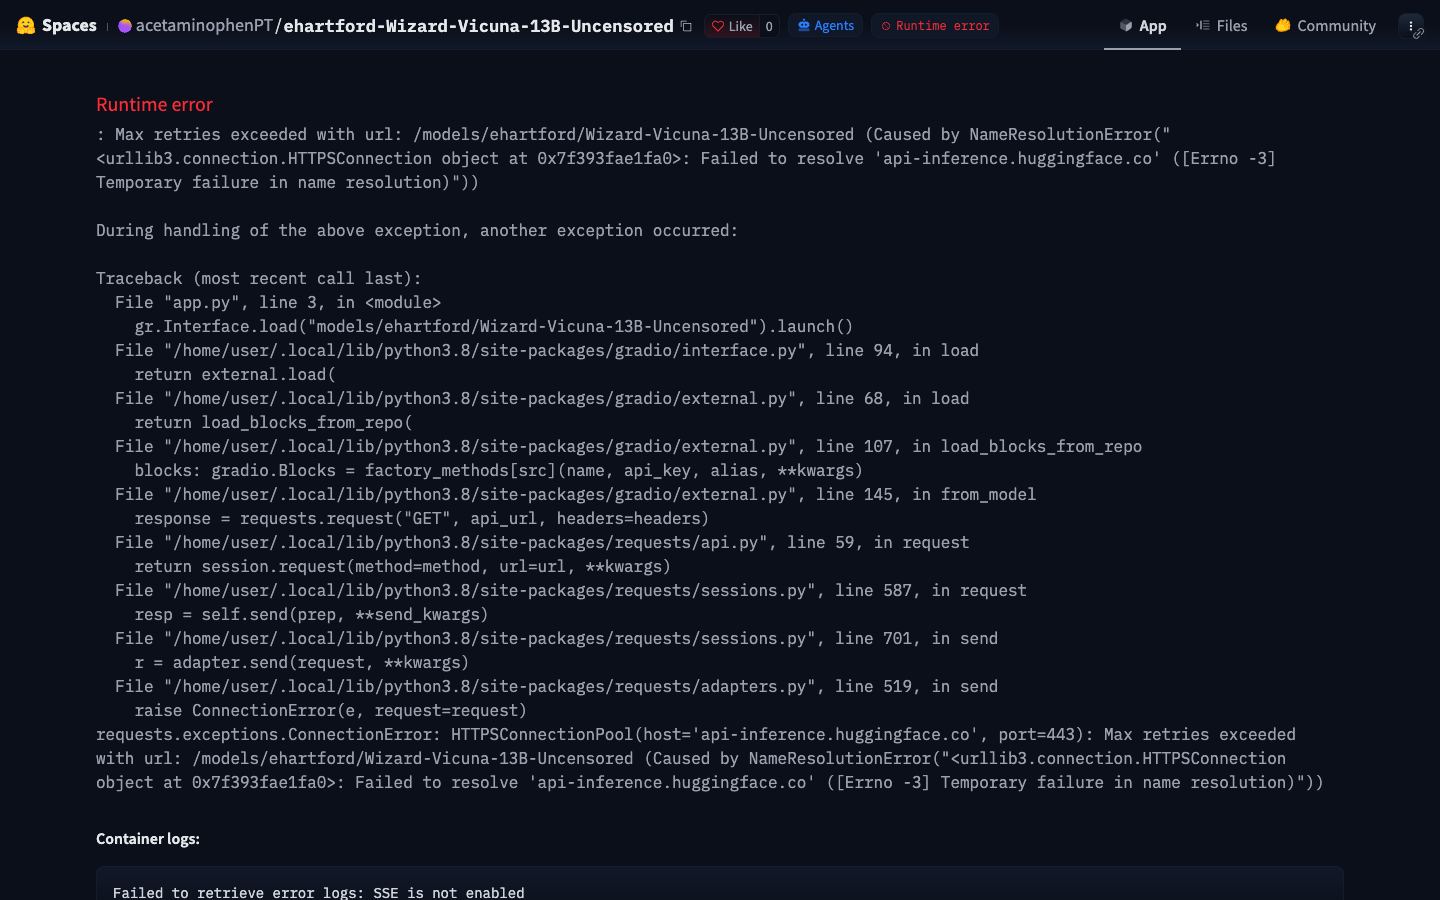Switch to the App tab
1440x900 pixels.
pyautogui.click(x=1142, y=26)
